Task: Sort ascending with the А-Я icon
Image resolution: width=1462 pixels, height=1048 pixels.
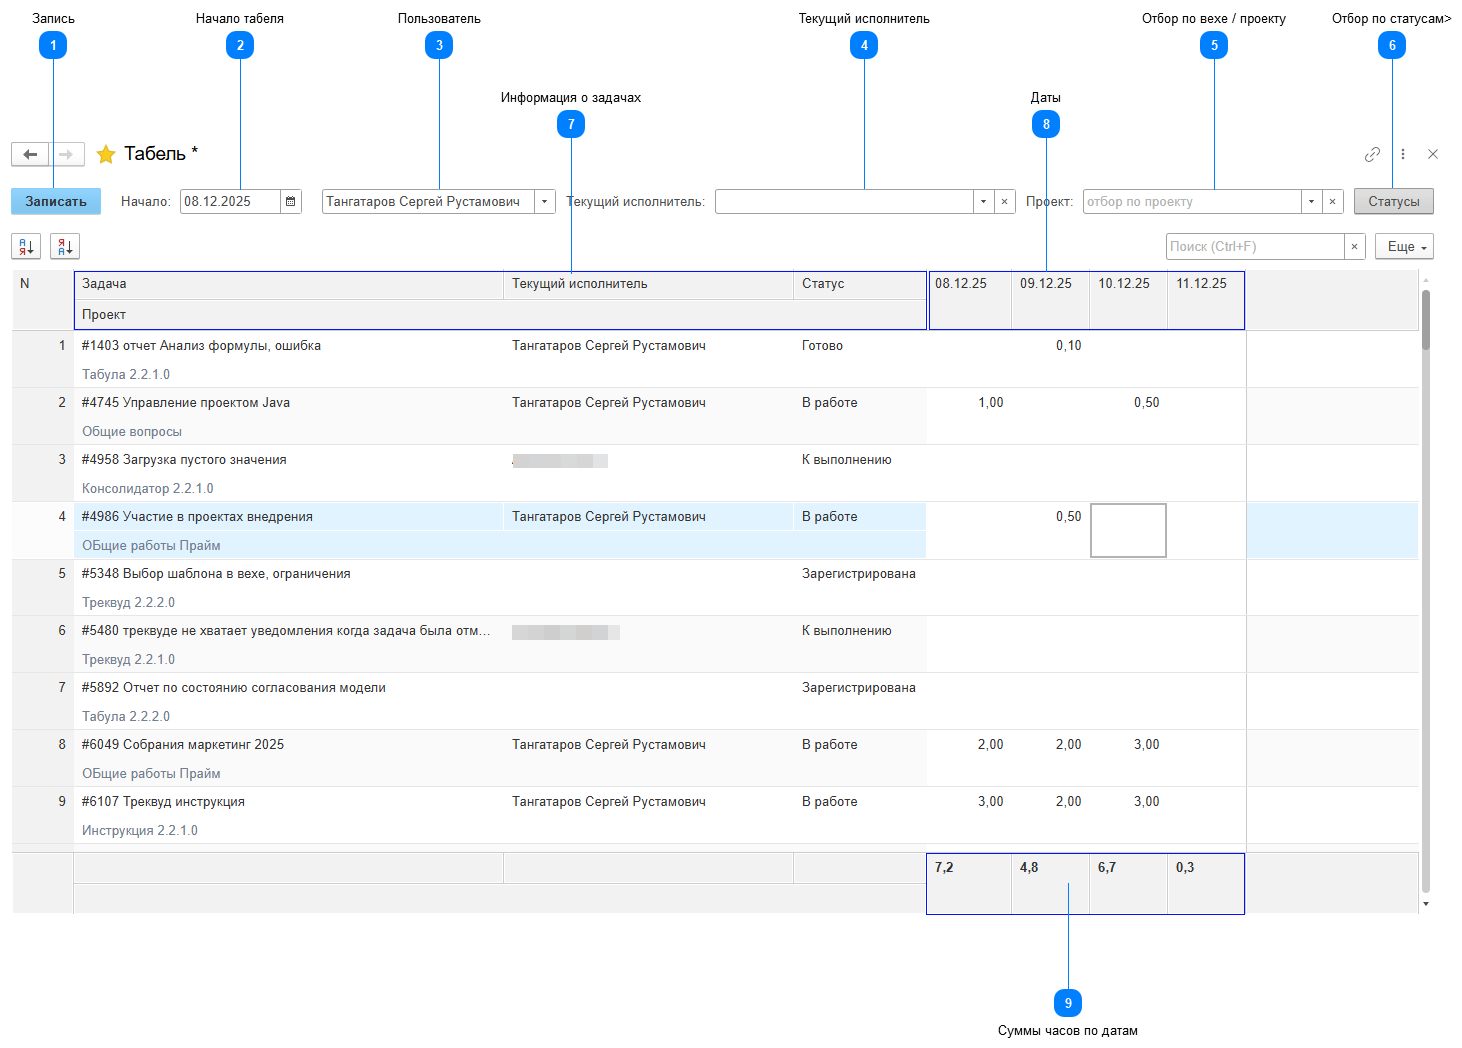Action: point(26,246)
